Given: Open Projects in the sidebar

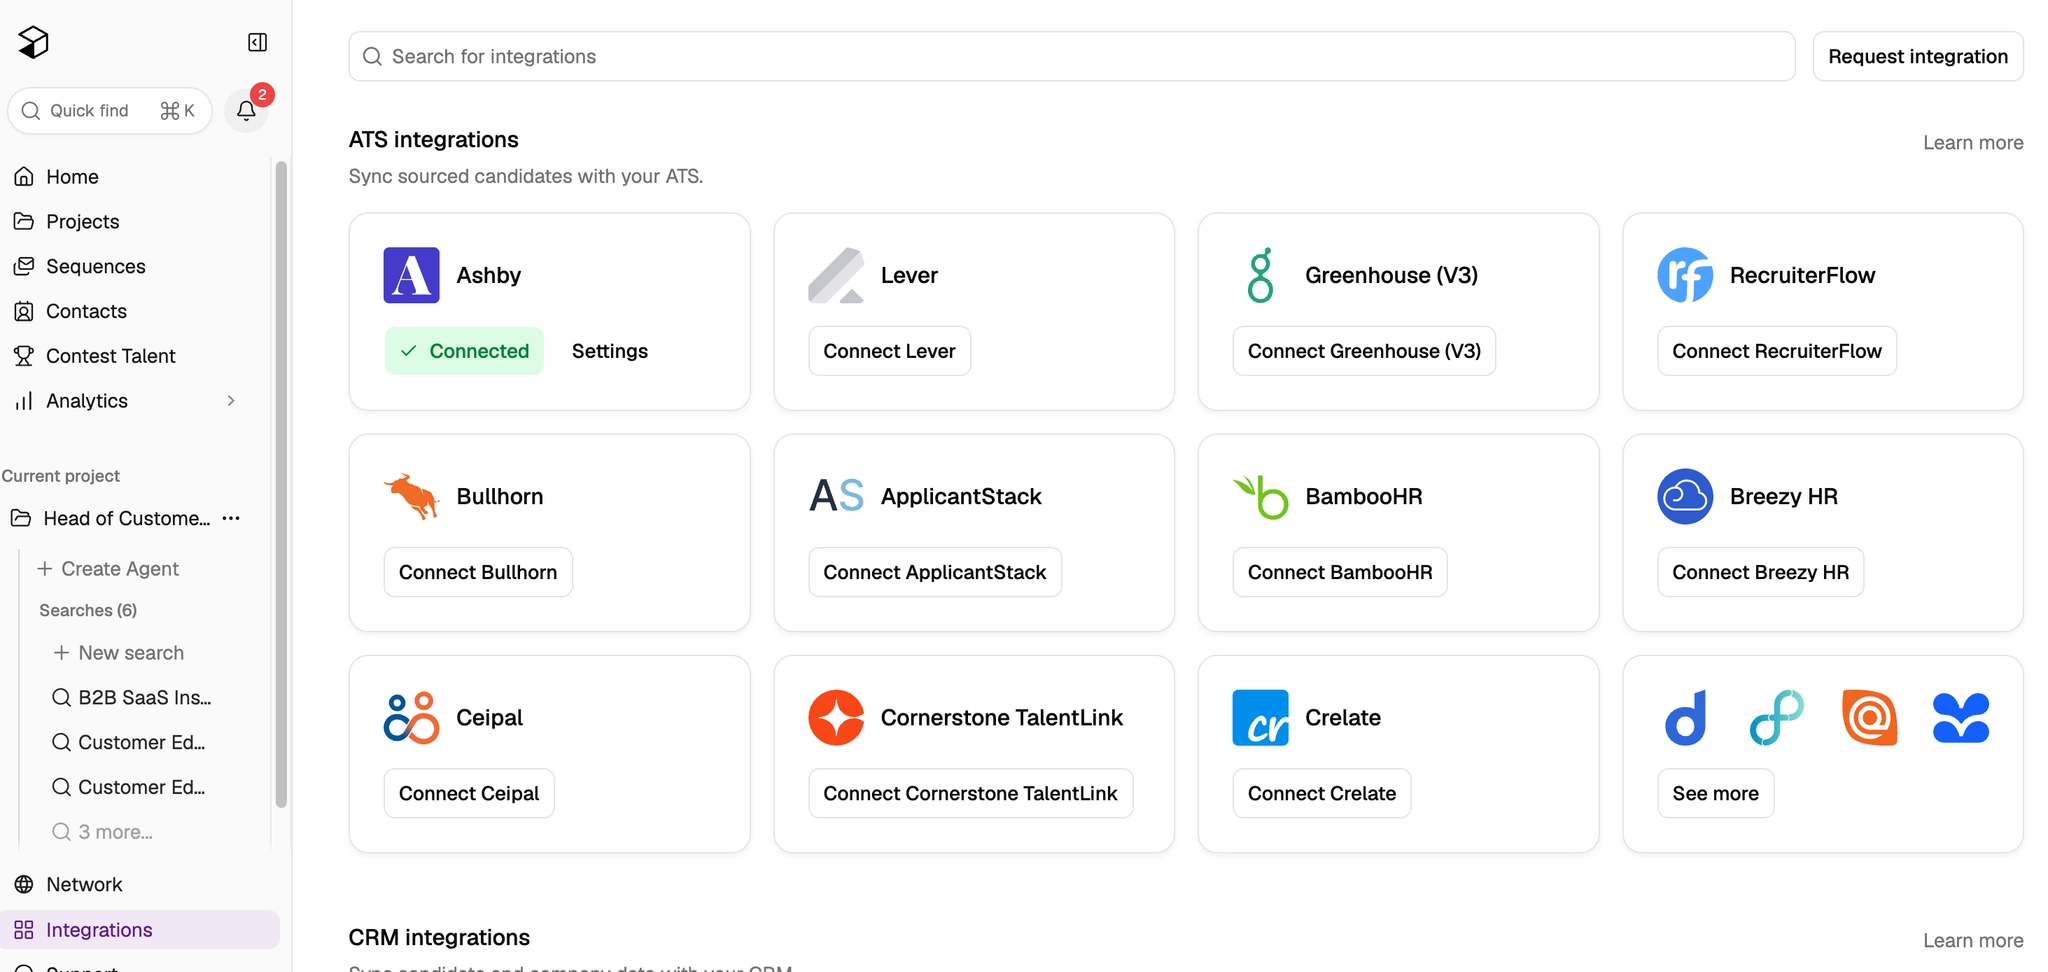Looking at the screenshot, I should [x=82, y=221].
